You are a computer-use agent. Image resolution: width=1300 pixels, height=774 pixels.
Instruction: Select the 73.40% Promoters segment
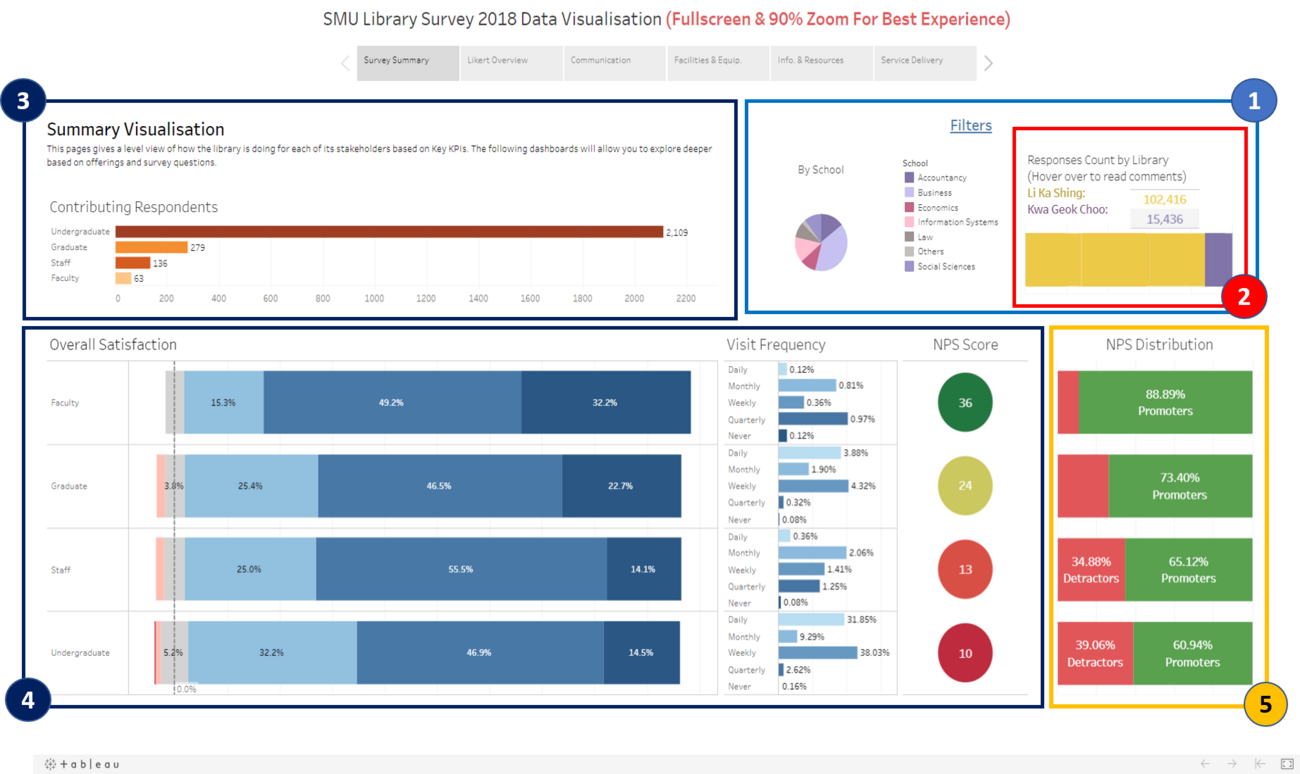click(x=1181, y=486)
